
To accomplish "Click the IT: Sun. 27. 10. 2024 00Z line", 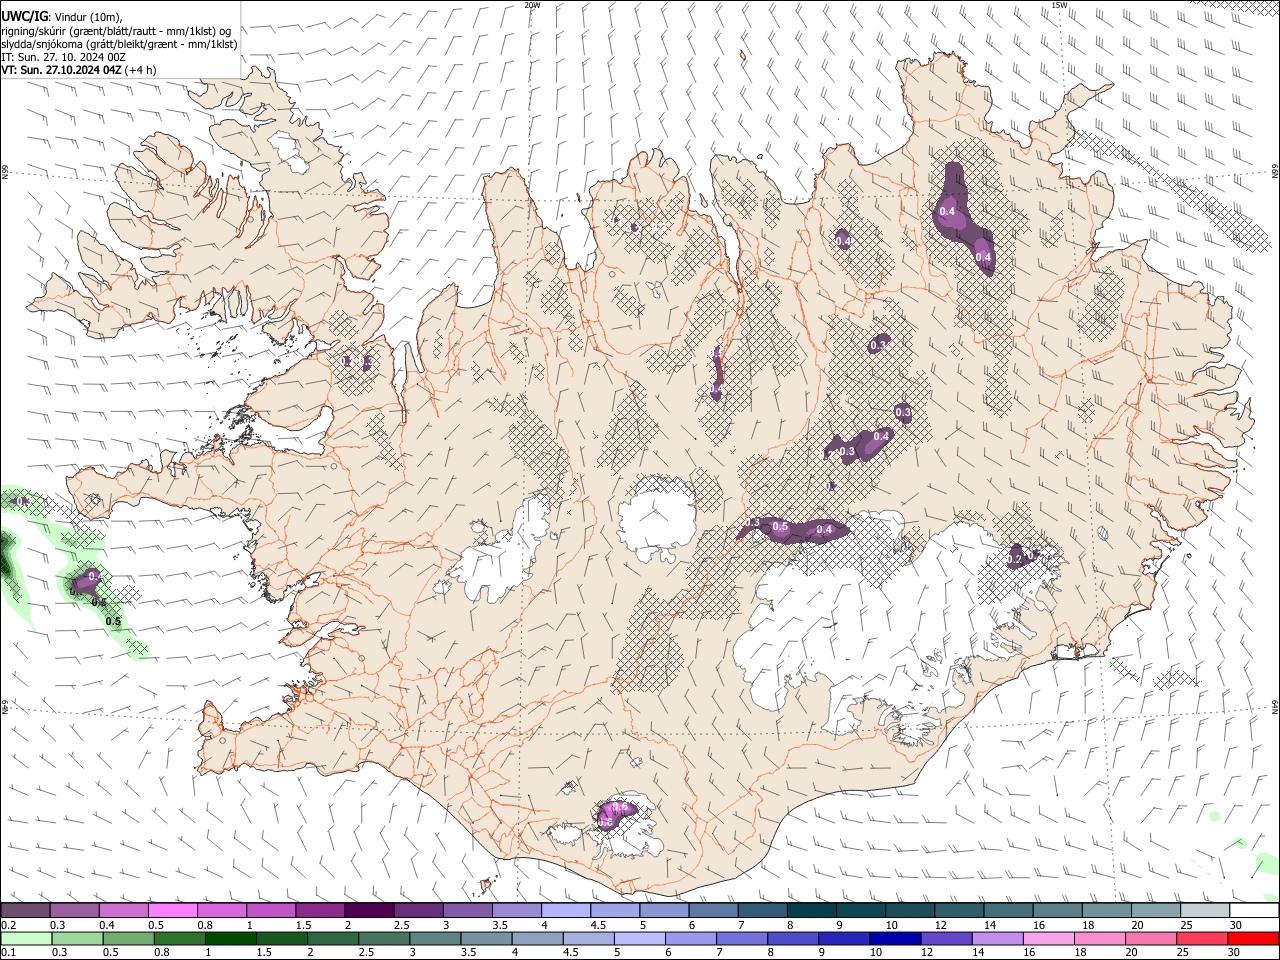I will click(63, 57).
